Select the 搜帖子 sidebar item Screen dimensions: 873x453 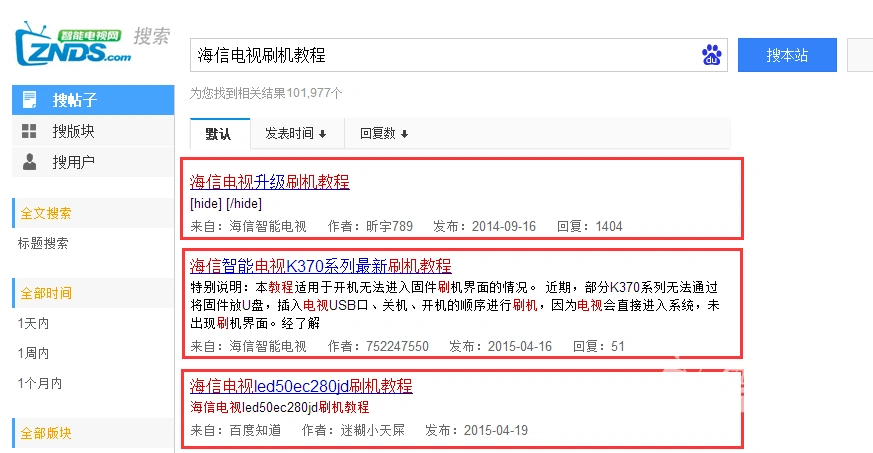(93, 100)
